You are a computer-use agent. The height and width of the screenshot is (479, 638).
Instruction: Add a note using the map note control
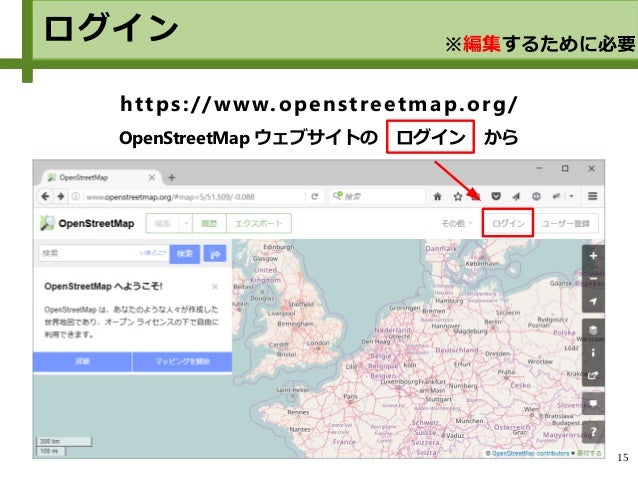[x=593, y=404]
